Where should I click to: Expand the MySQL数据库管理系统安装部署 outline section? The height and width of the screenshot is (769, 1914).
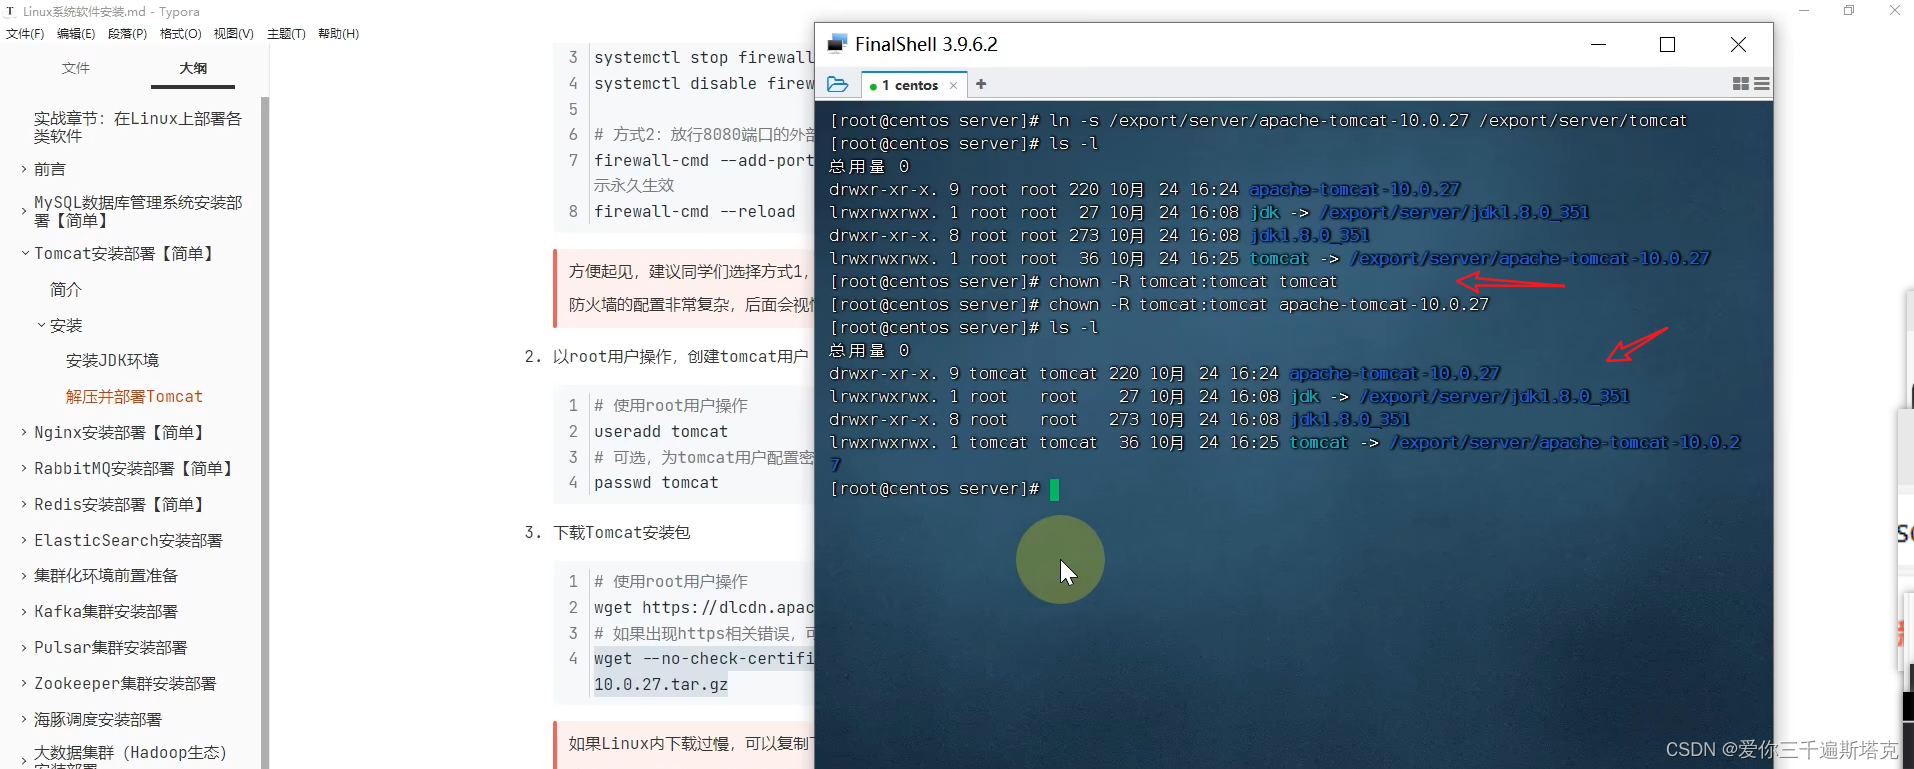[x=24, y=211]
